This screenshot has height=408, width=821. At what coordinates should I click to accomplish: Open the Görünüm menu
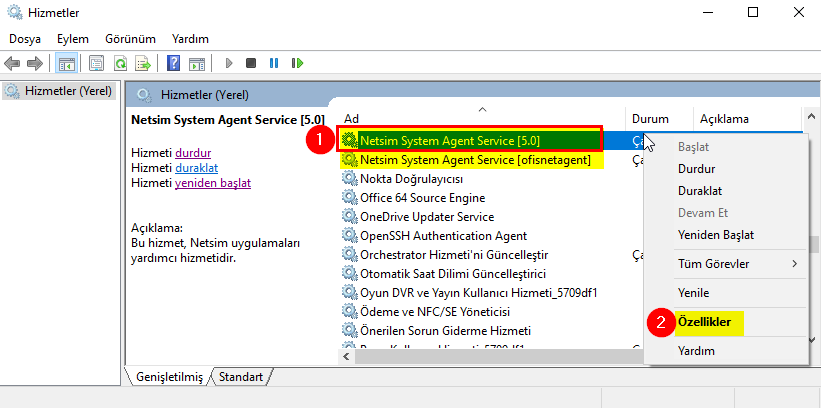click(x=130, y=39)
